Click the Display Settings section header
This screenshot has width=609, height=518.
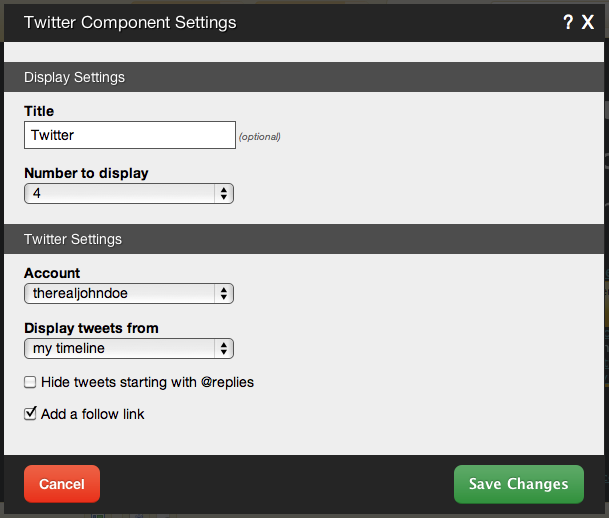[x=74, y=77]
